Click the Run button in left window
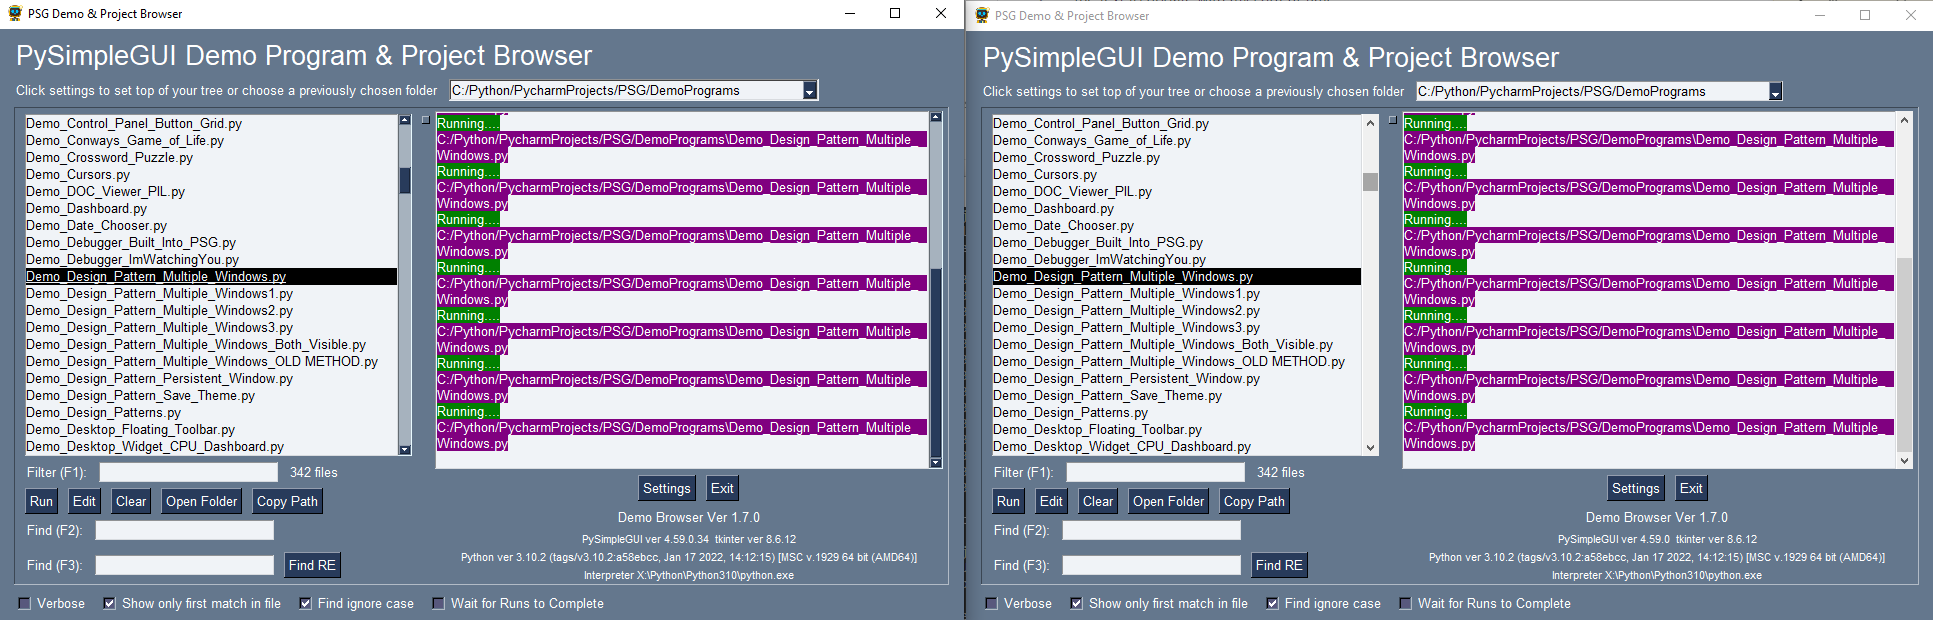1933x620 pixels. coord(41,501)
